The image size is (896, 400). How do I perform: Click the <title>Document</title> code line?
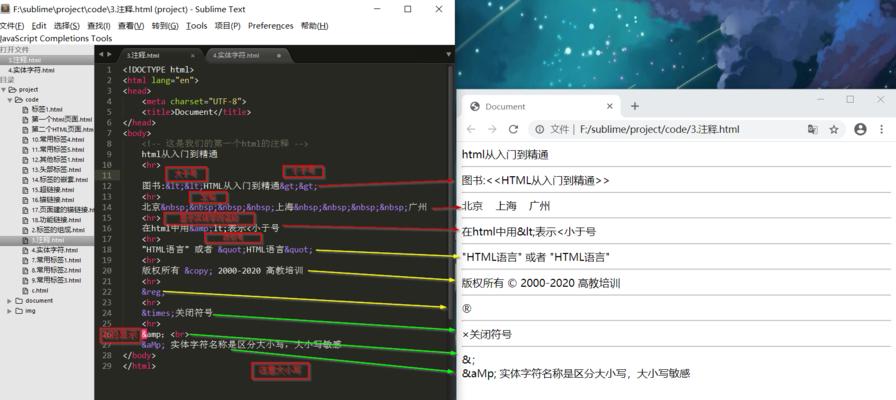pyautogui.click(x=196, y=112)
